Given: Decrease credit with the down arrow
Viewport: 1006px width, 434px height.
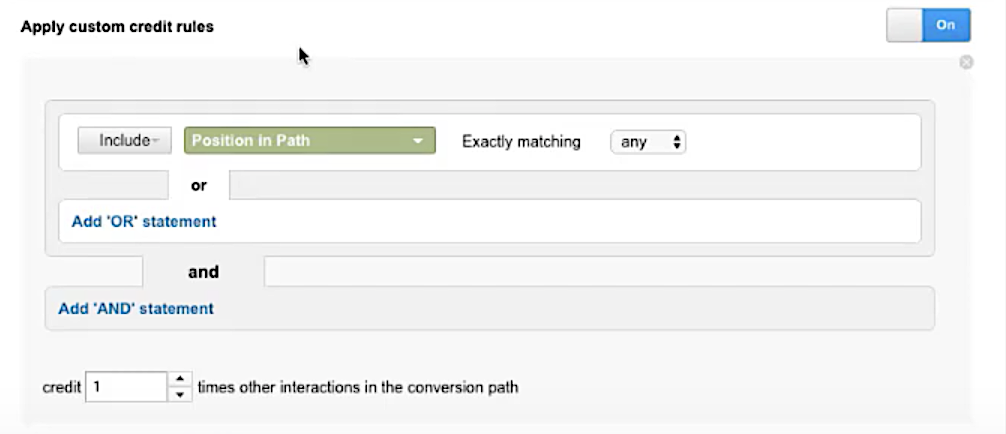Looking at the screenshot, I should pyautogui.click(x=180, y=395).
